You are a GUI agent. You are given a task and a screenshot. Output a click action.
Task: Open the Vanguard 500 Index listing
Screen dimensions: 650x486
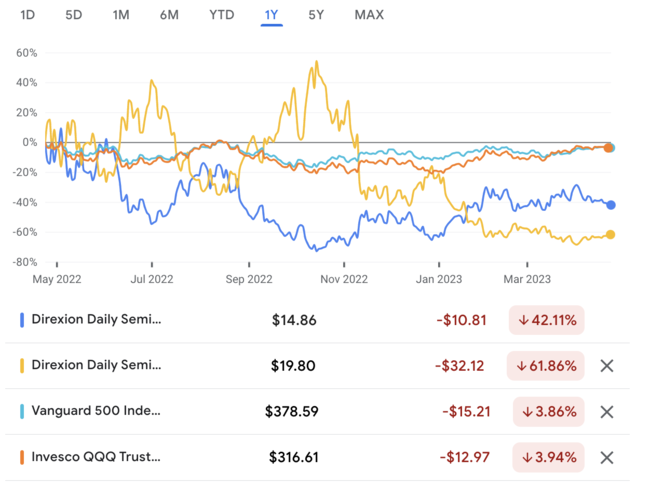coord(317,412)
